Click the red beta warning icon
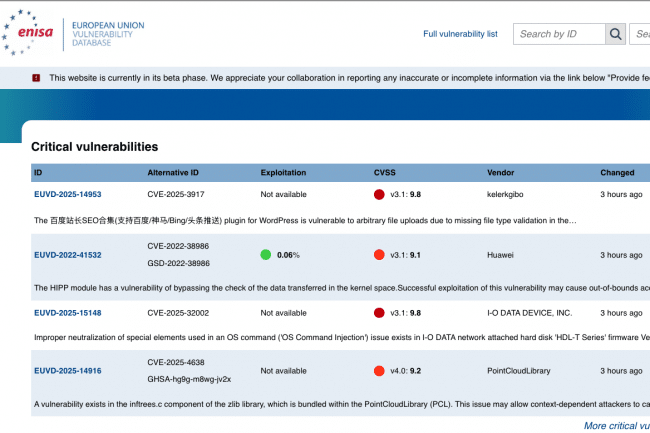This screenshot has width=650, height=433. (36, 78)
